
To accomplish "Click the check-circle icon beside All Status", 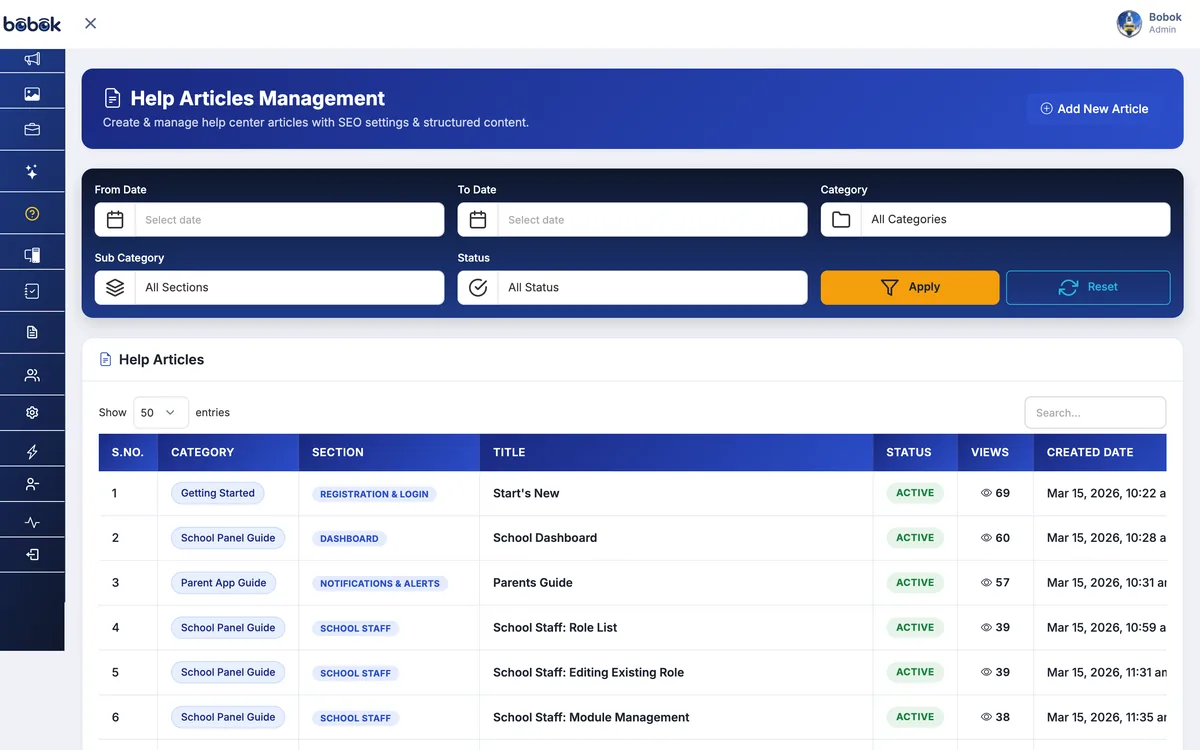I will [x=478, y=287].
